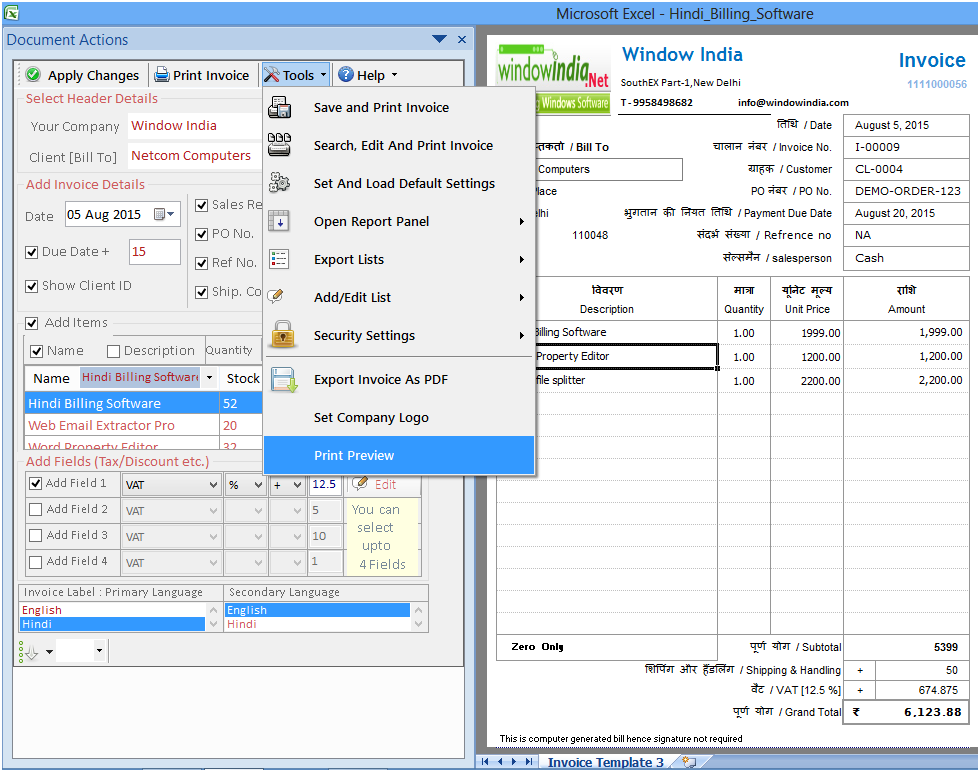This screenshot has height=772, width=978.
Task: Click the Export Lists icon
Action: (x=279, y=259)
